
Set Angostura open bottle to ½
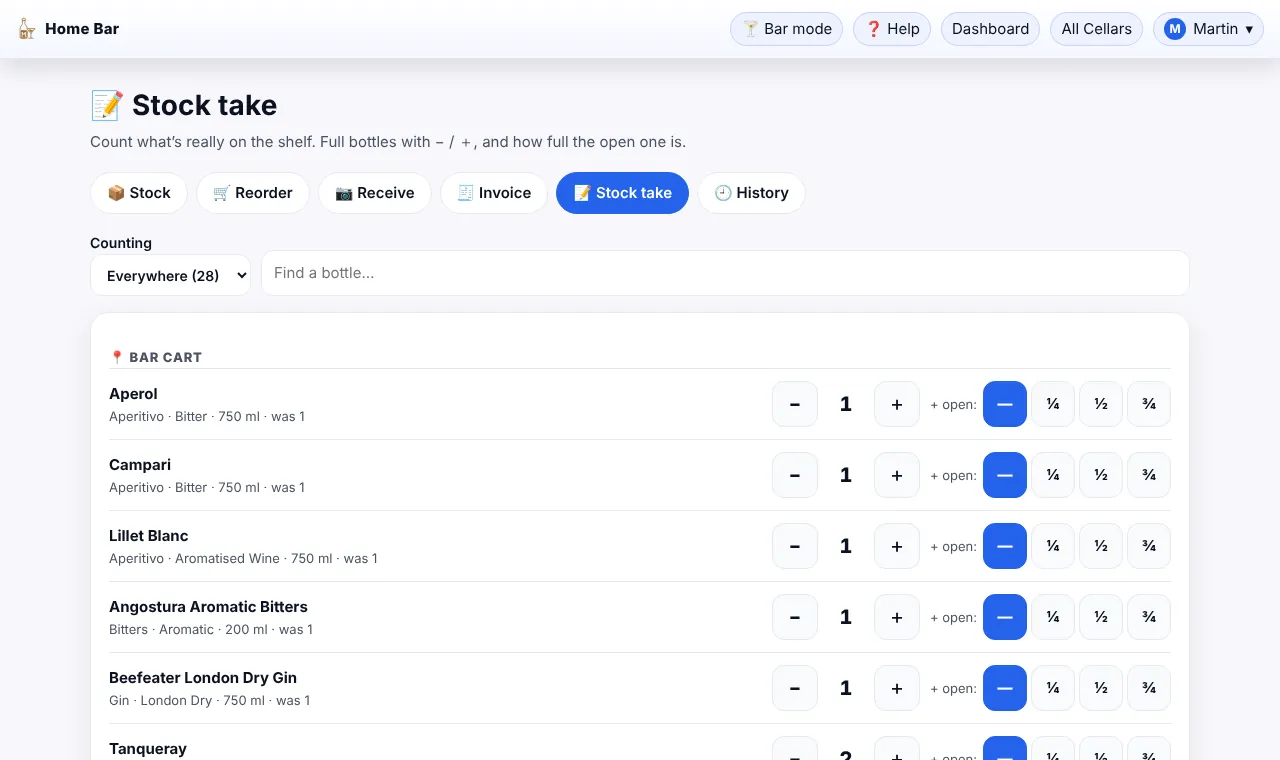click(1101, 617)
